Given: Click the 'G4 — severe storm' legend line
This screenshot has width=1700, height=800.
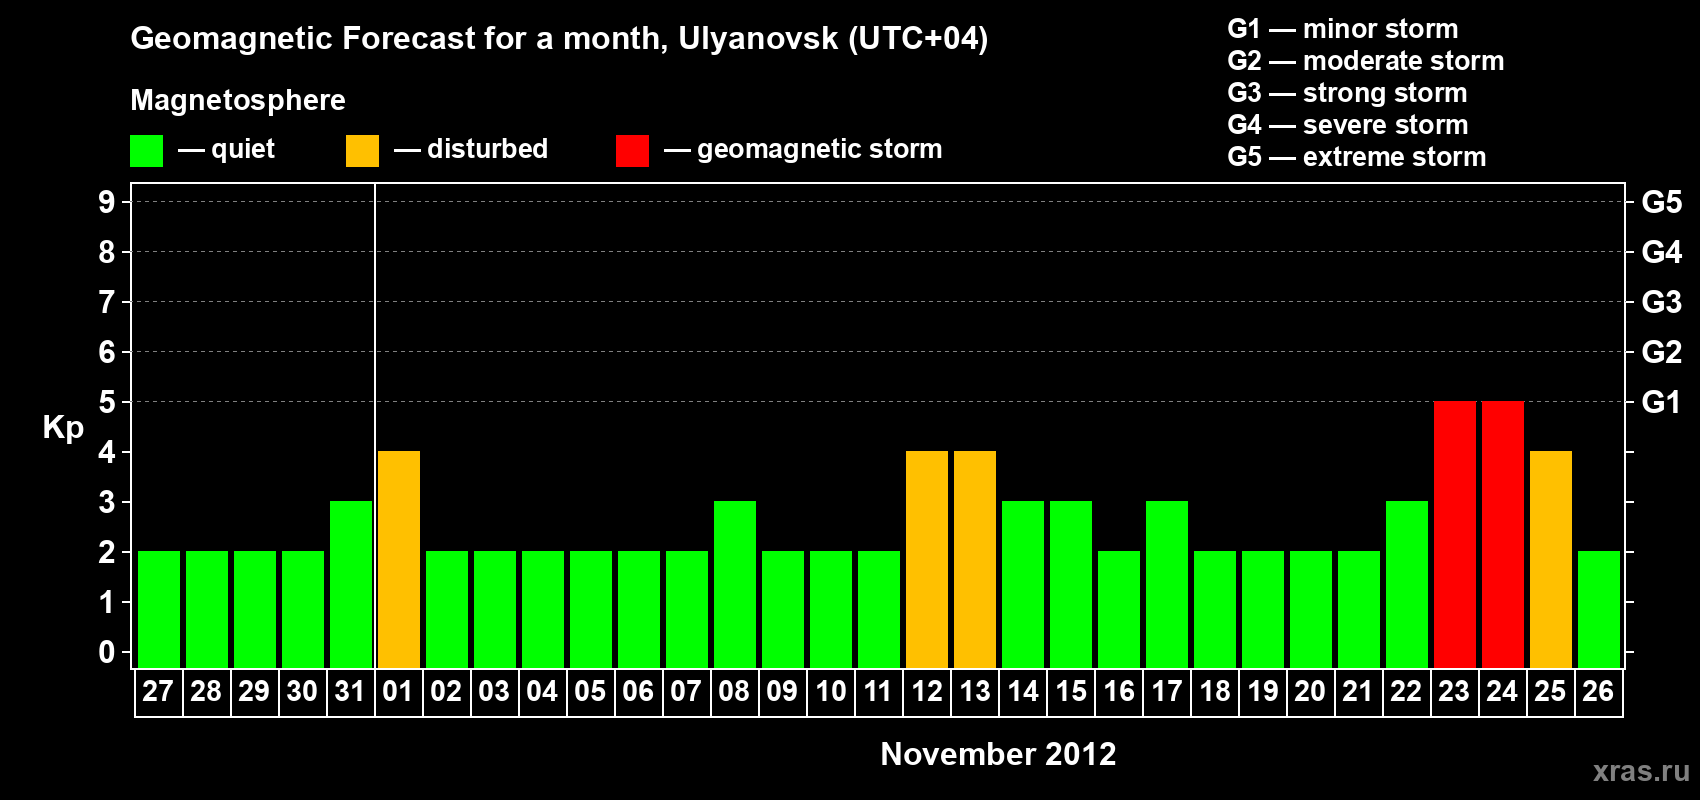Looking at the screenshot, I should pos(1347,125).
